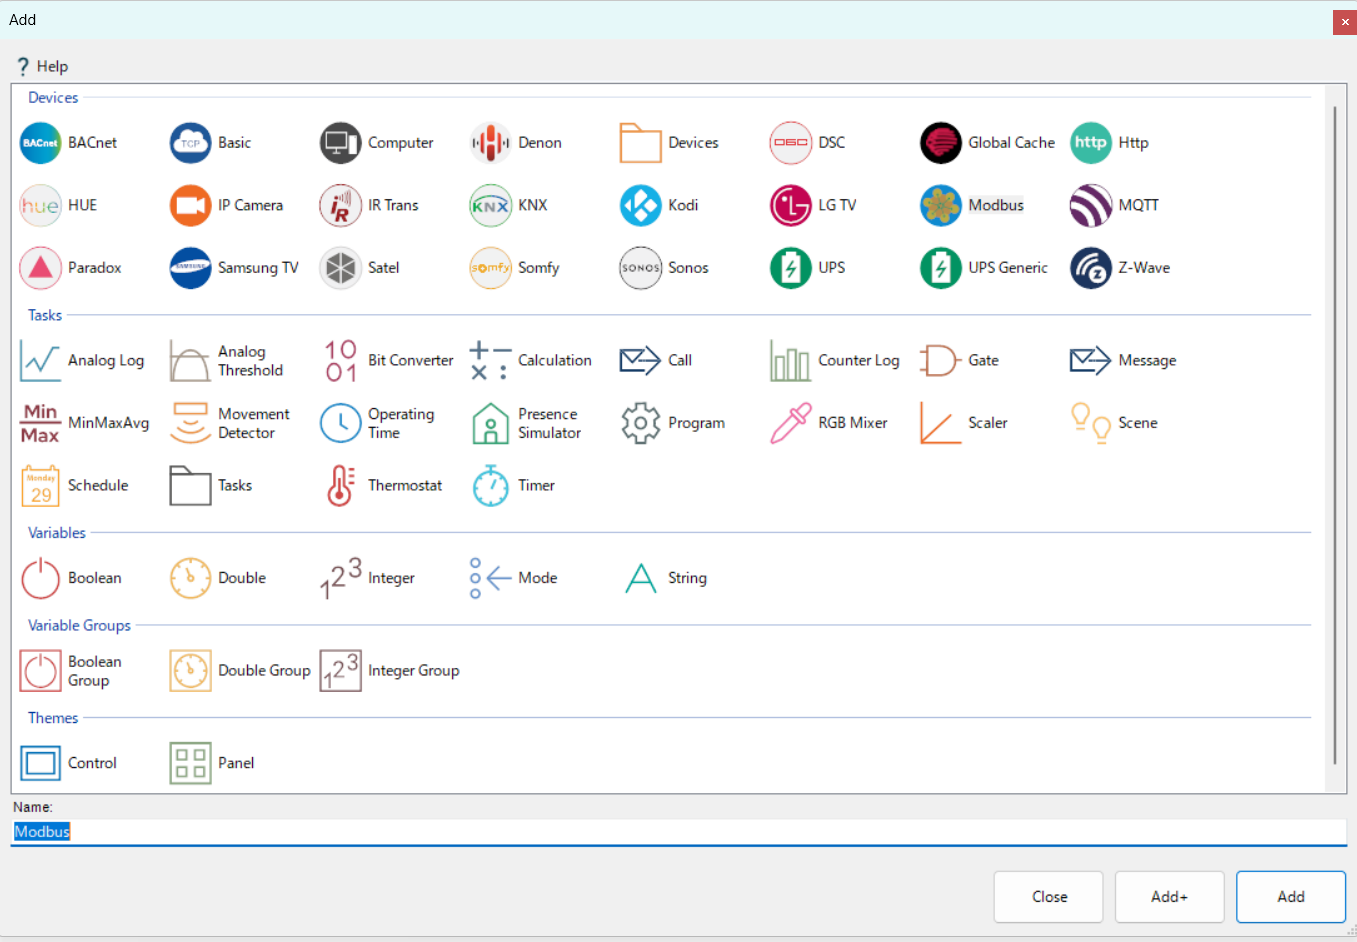Click the Add button
Image resolution: width=1357 pixels, height=942 pixels.
(1291, 897)
